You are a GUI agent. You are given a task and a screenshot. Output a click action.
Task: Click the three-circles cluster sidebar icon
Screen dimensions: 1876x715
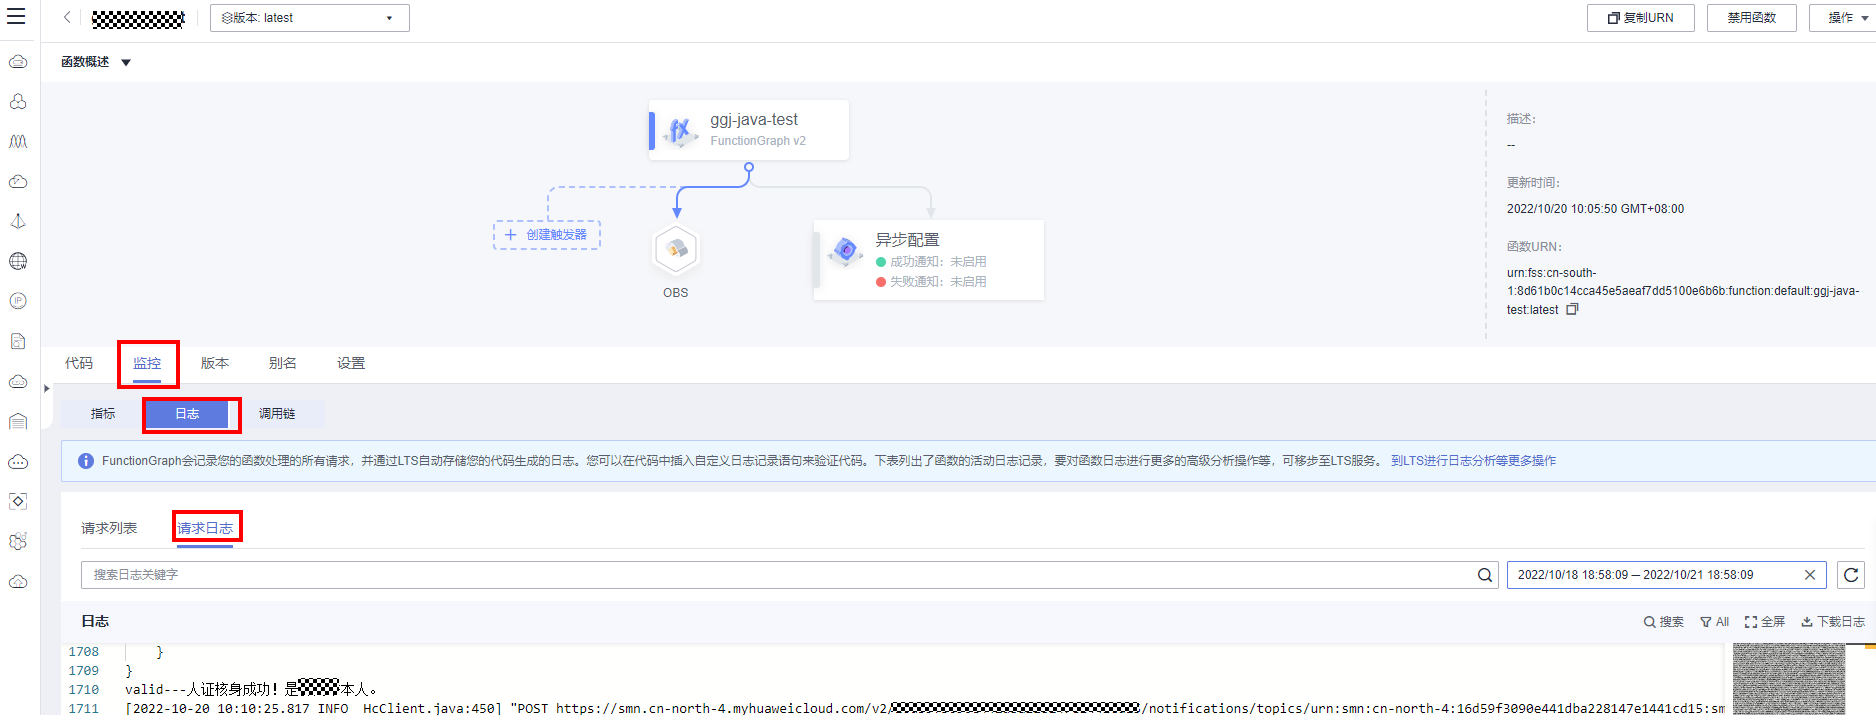(18, 102)
